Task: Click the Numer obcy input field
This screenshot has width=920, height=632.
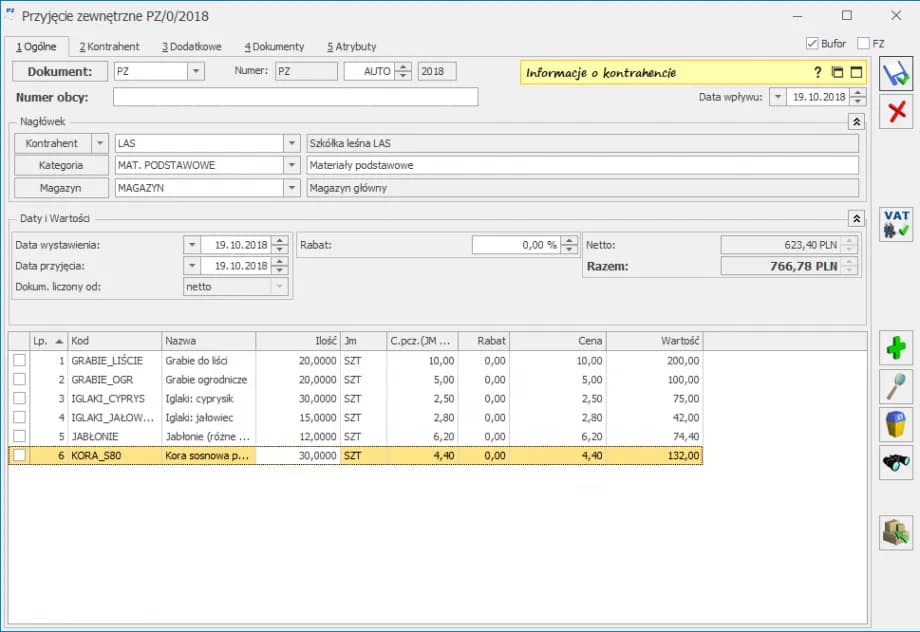Action: (x=295, y=97)
